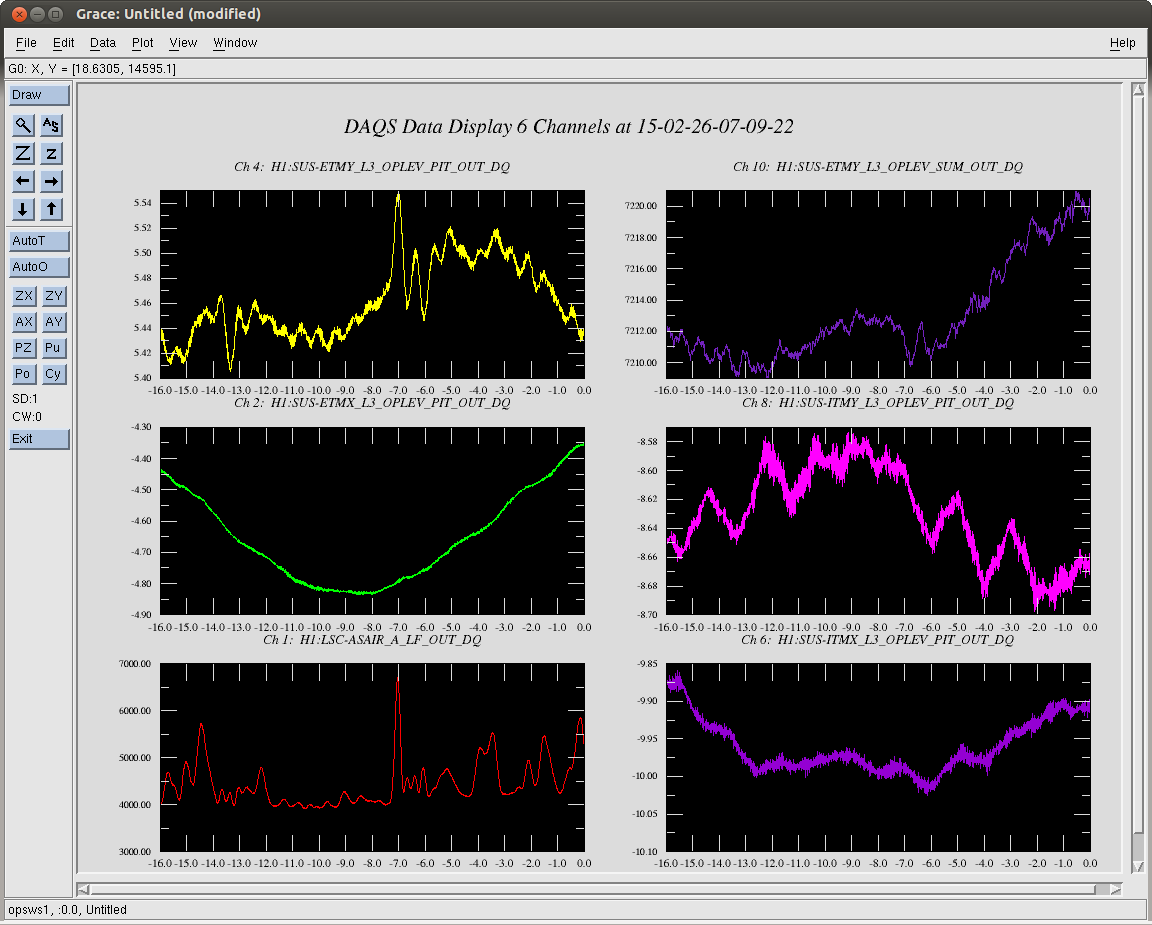
Task: Click the left arrow scroll icon
Action: [x=24, y=181]
